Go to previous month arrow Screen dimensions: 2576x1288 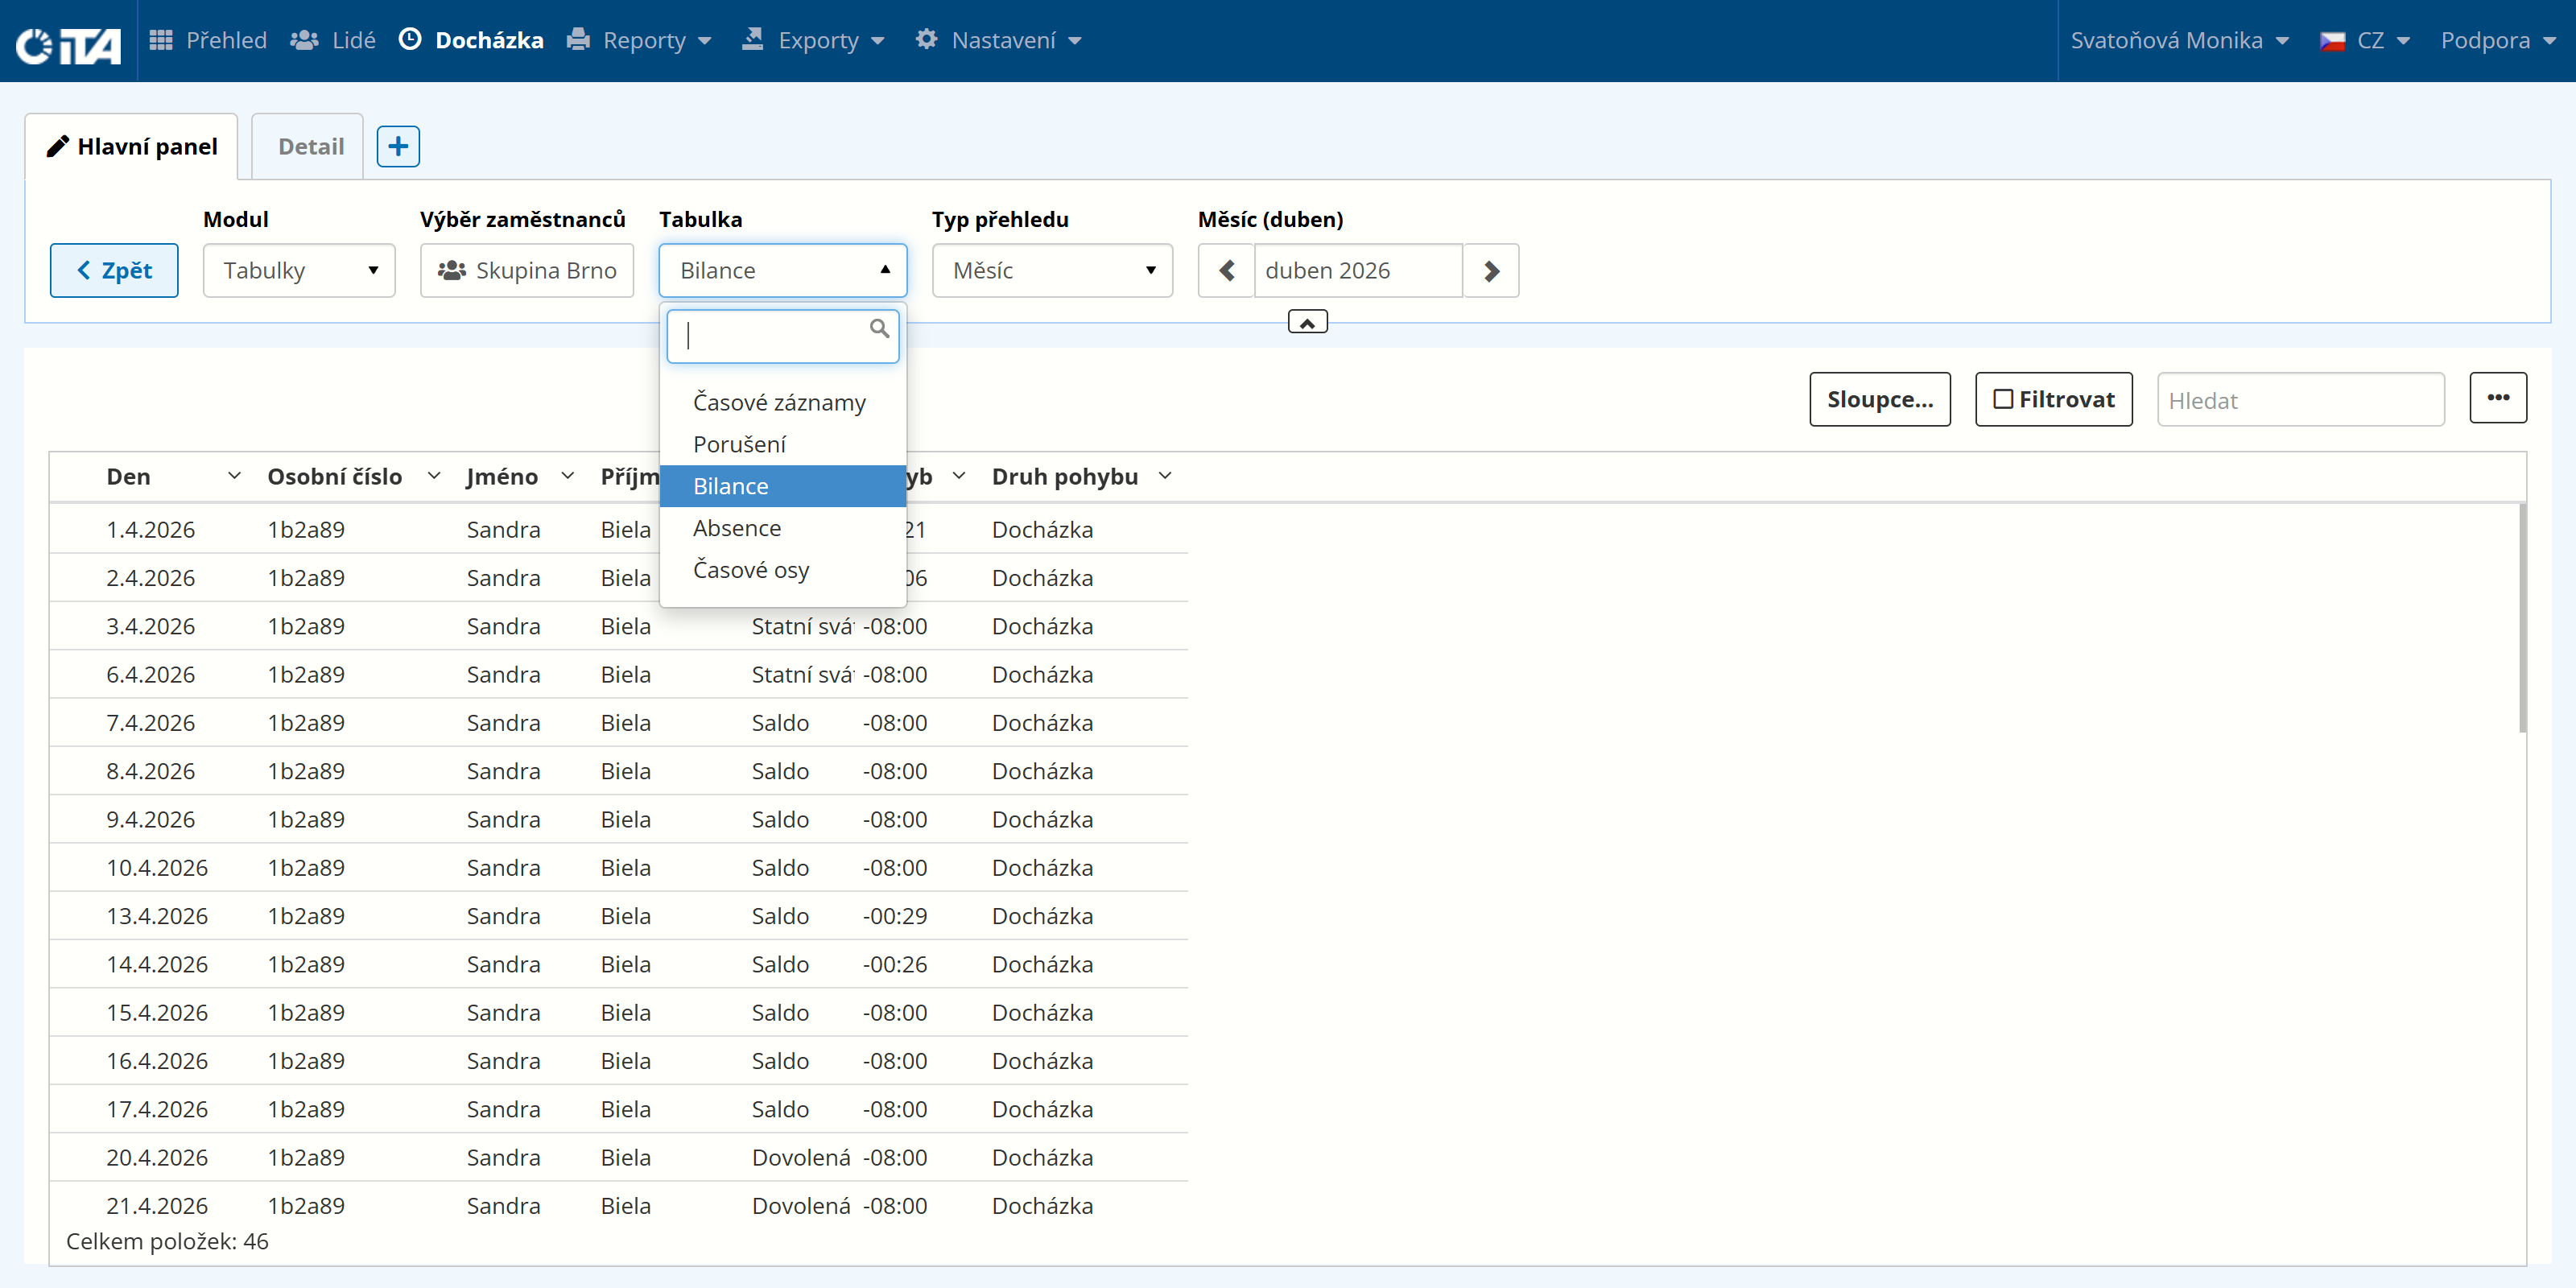[1227, 270]
